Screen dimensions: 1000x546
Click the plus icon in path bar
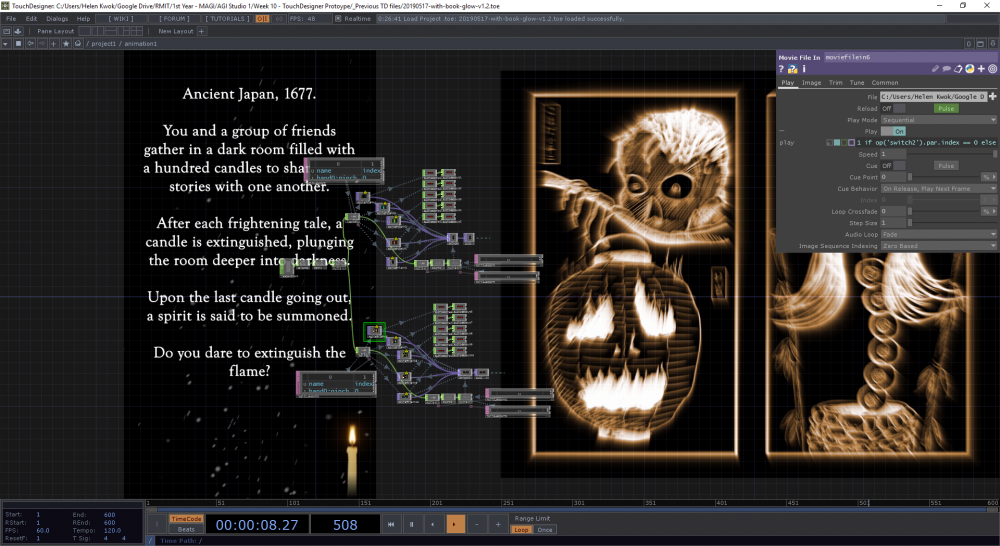[x=54, y=43]
